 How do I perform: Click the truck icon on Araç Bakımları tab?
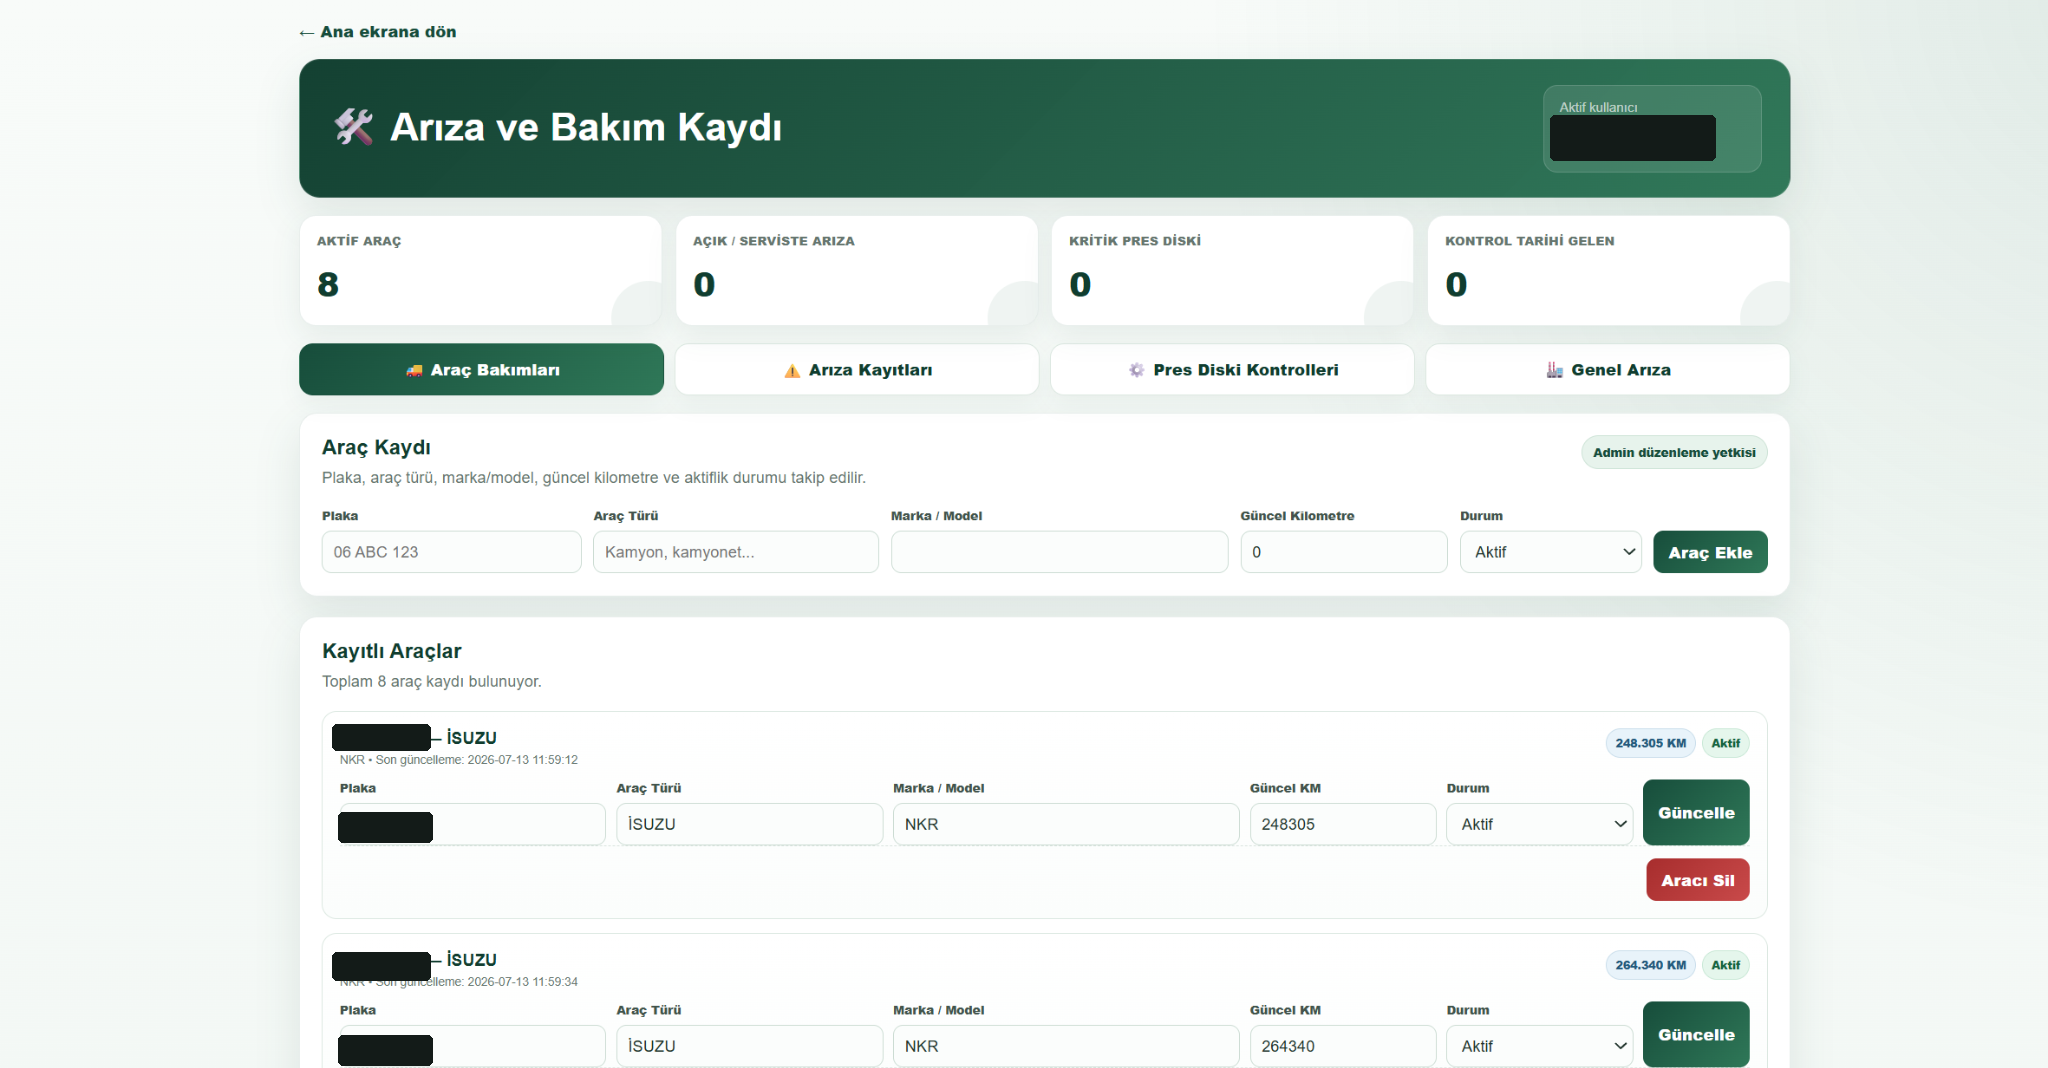pos(414,370)
